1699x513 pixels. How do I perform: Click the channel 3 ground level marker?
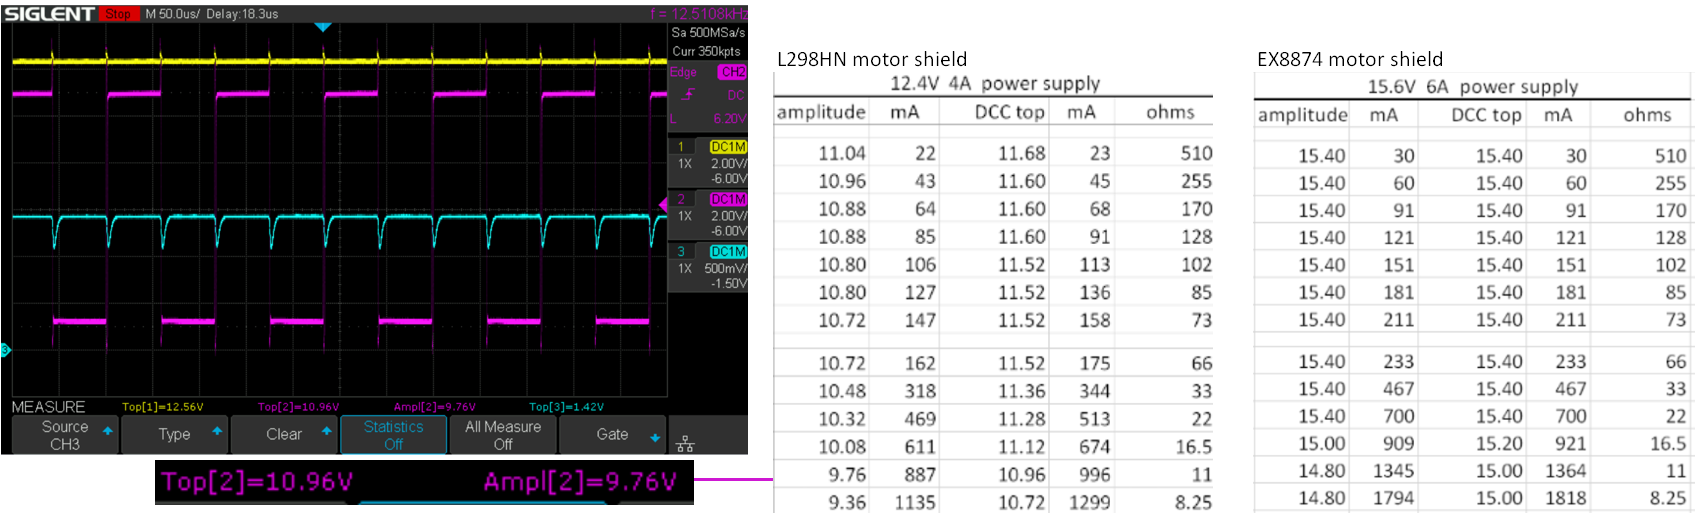click(5, 350)
